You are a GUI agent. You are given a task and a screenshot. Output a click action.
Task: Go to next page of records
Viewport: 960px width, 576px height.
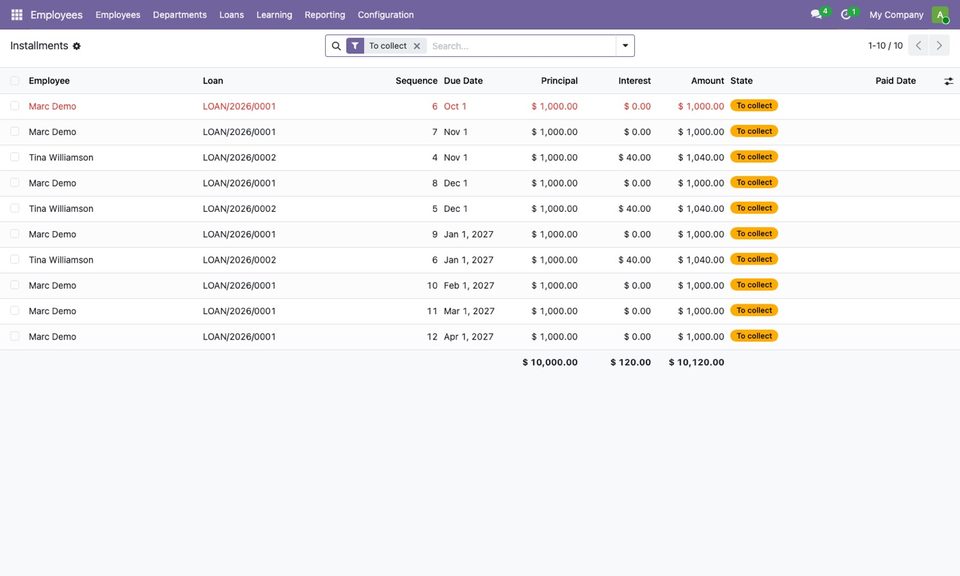tap(939, 46)
